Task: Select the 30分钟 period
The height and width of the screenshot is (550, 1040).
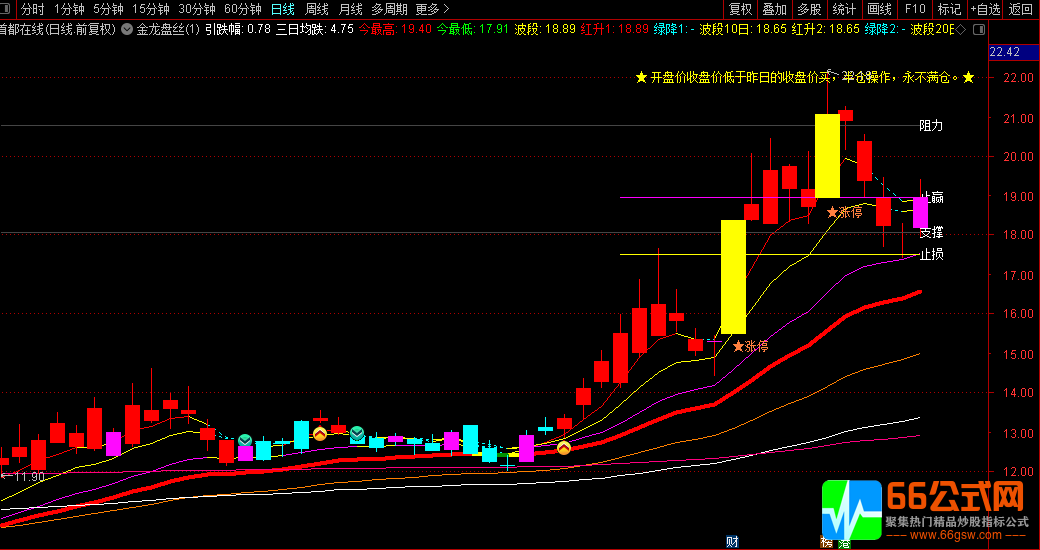Action: click(x=197, y=9)
